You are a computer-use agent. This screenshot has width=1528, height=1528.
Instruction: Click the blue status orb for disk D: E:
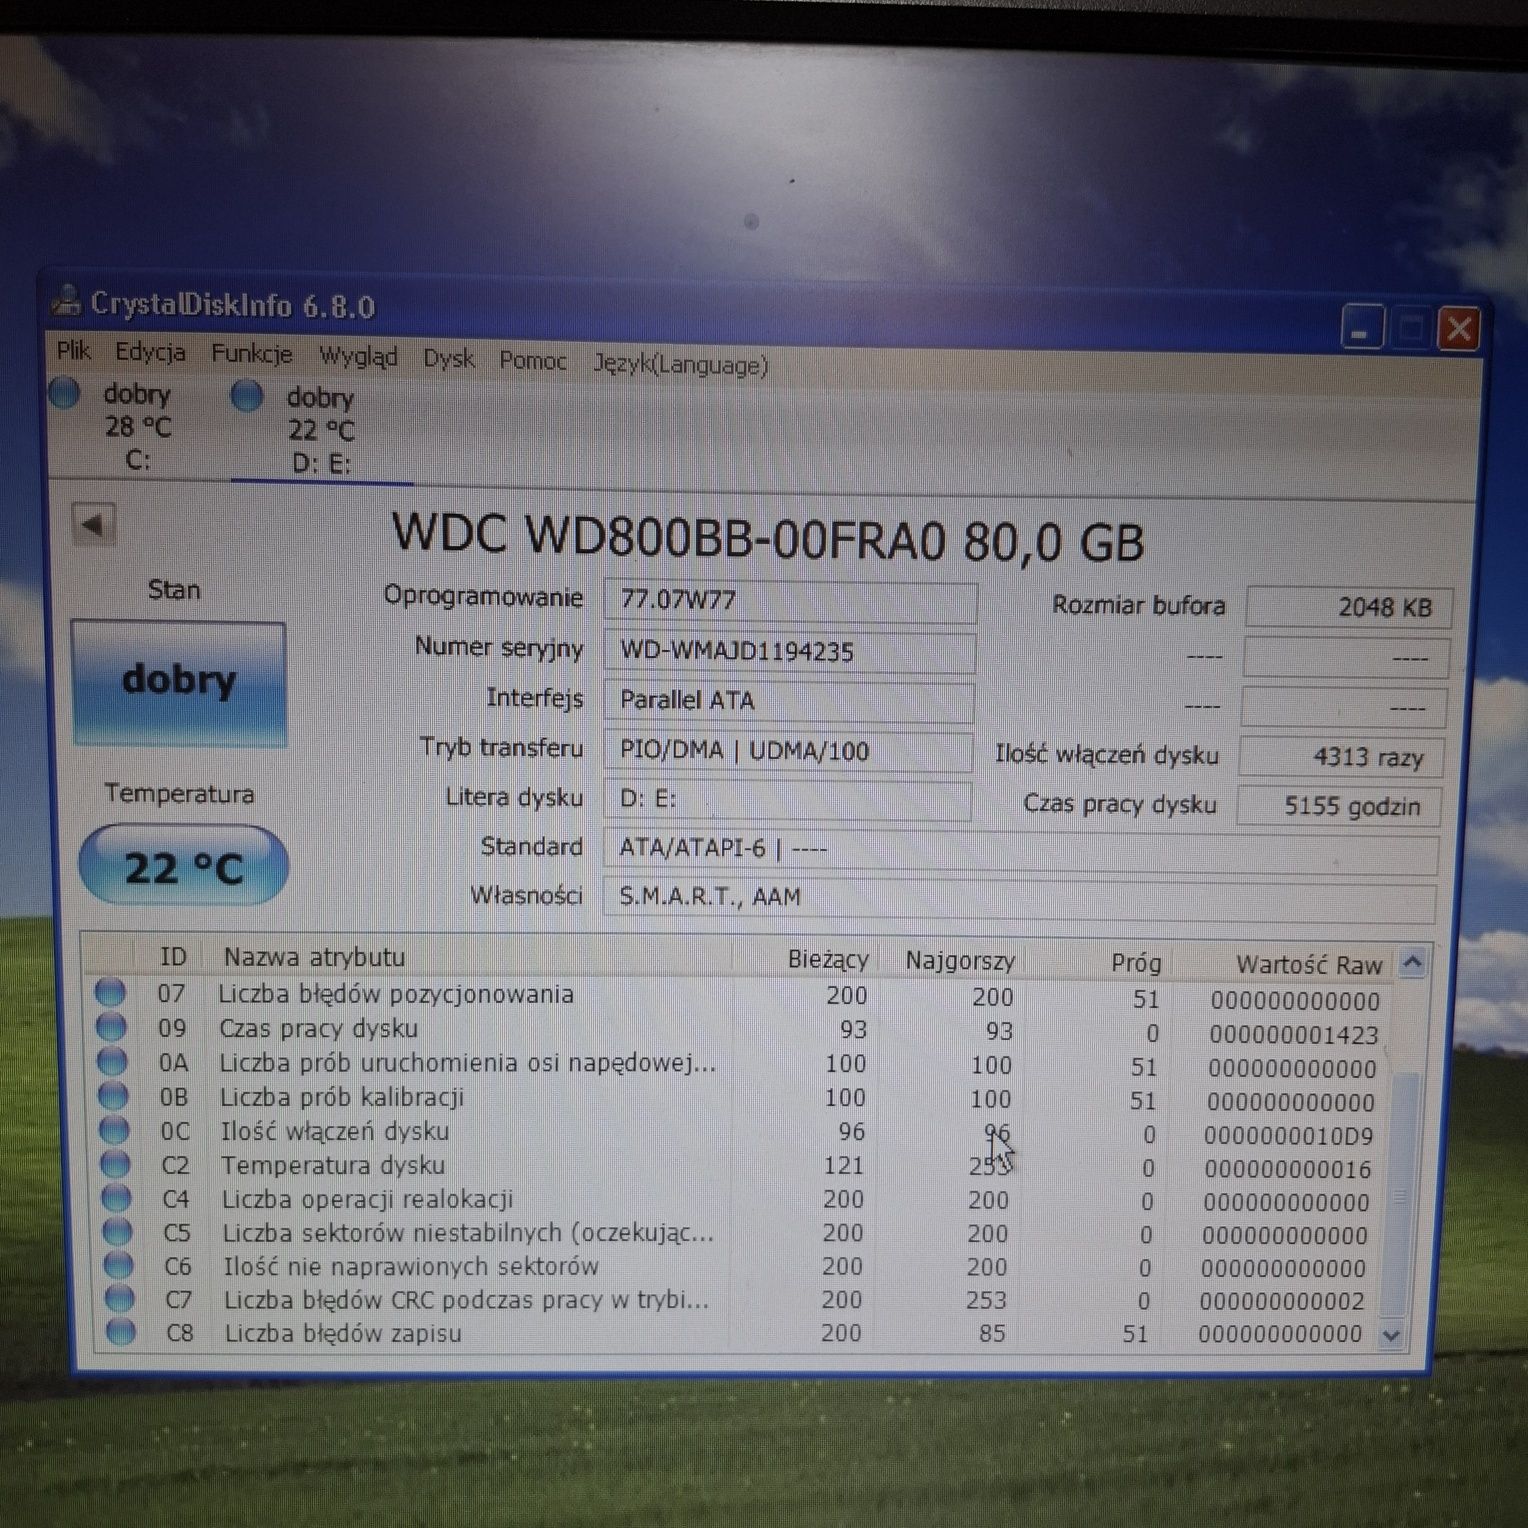(247, 396)
